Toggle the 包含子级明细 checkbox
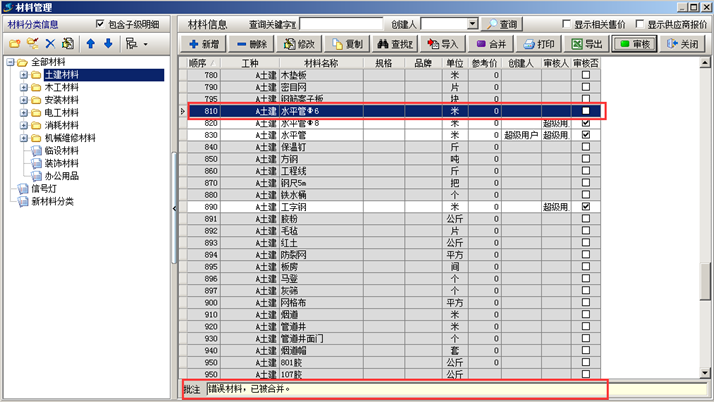Image resolution: width=714 pixels, height=402 pixels. pos(99,24)
